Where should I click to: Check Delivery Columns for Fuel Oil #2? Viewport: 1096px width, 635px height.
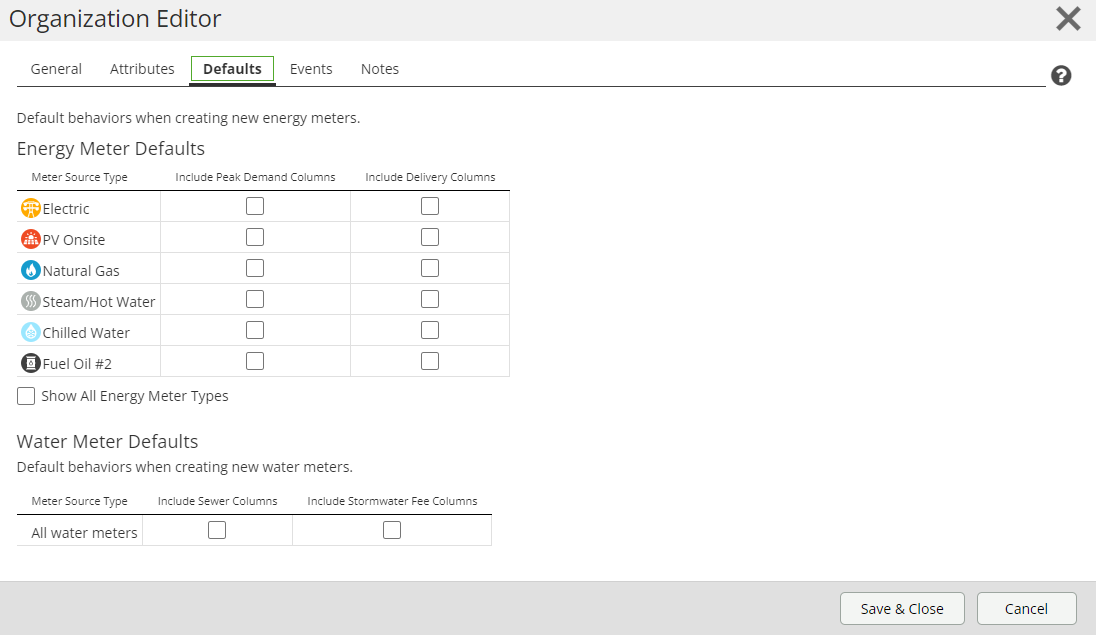(x=430, y=361)
